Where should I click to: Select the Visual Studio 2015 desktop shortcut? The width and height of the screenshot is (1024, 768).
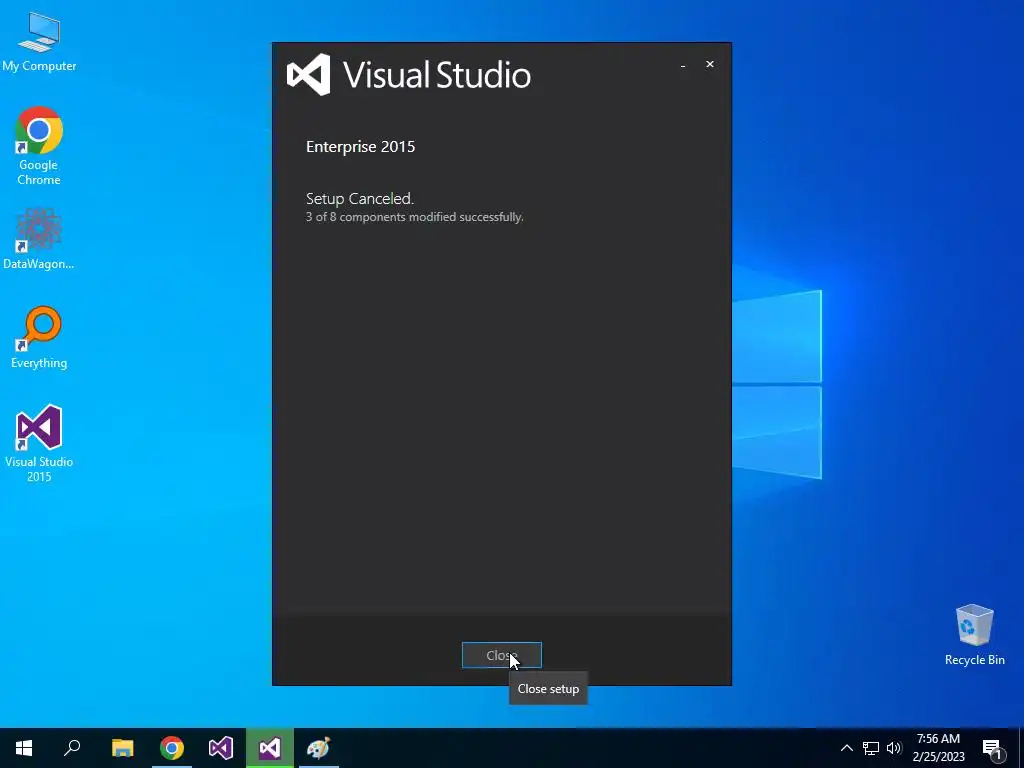point(39,444)
